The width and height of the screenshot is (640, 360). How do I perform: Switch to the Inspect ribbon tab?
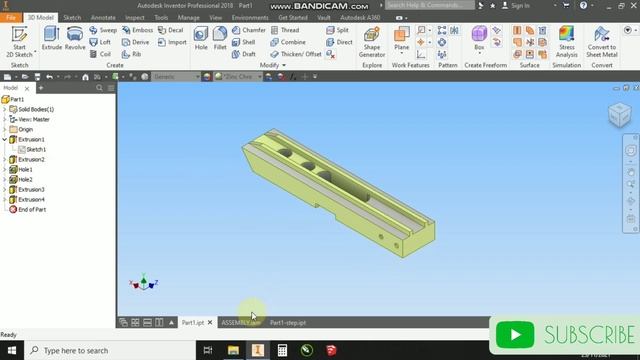[135, 18]
